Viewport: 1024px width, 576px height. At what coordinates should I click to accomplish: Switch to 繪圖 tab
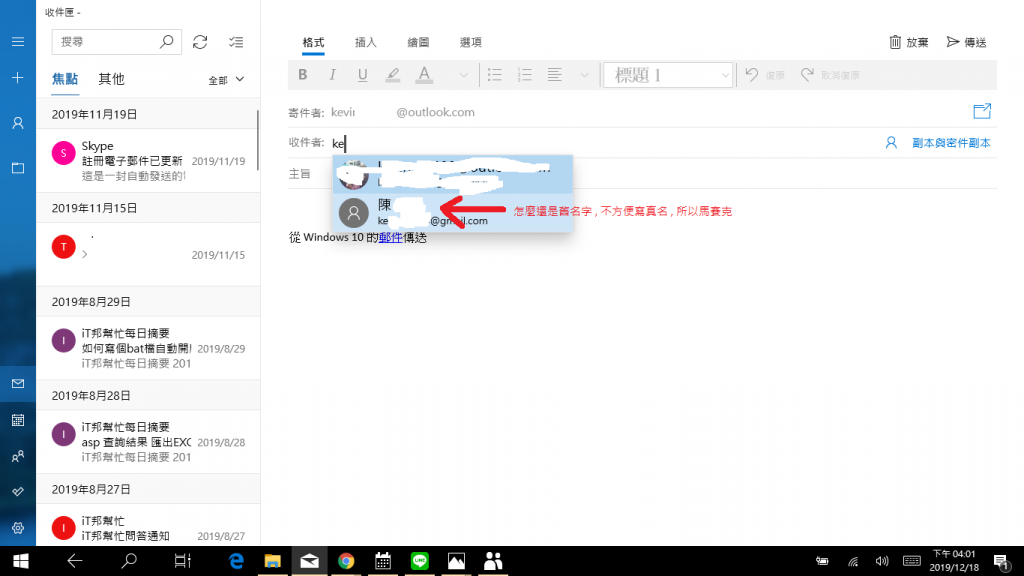[x=418, y=42]
